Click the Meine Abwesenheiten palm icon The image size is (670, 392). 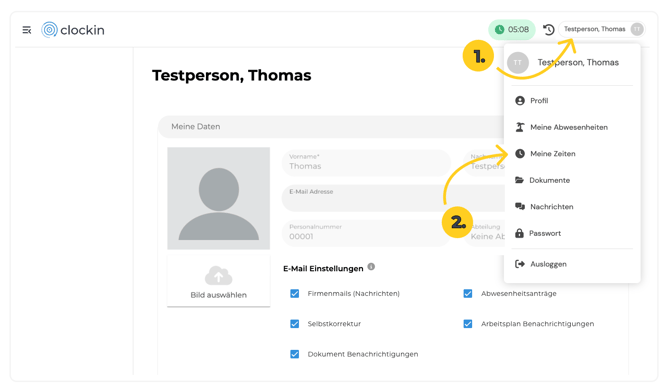[x=520, y=127]
